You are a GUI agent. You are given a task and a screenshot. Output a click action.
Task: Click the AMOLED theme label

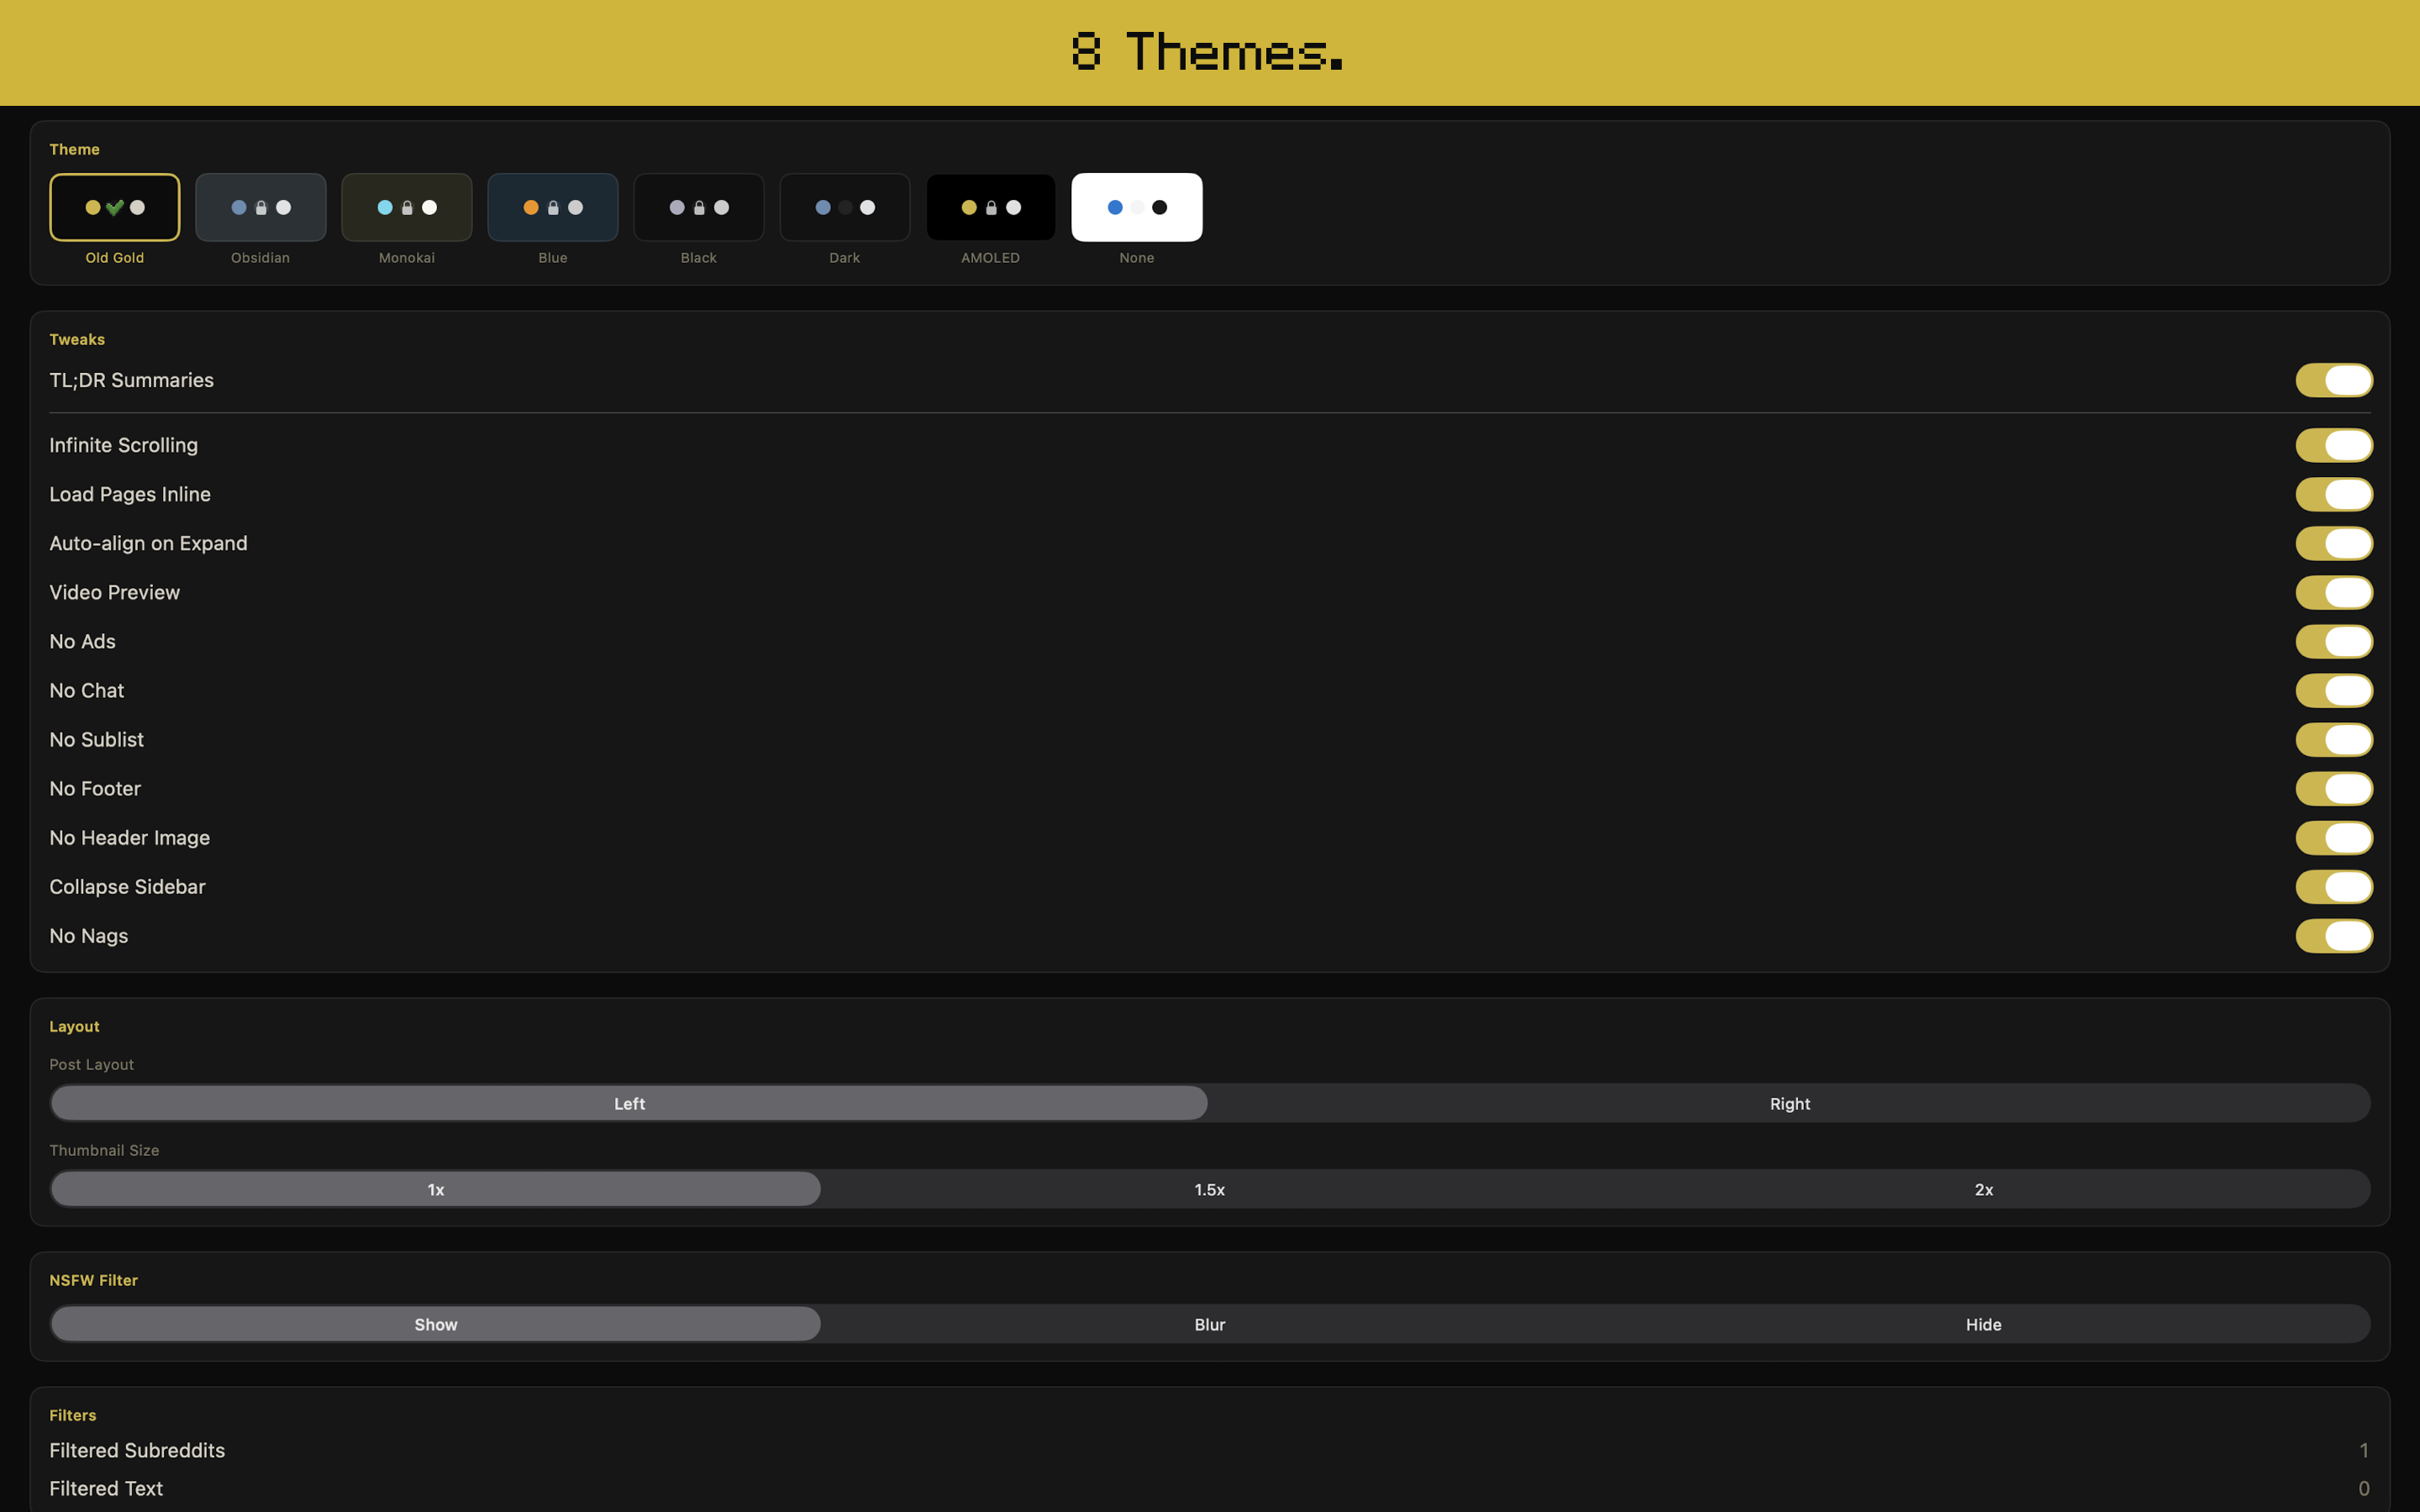click(990, 258)
